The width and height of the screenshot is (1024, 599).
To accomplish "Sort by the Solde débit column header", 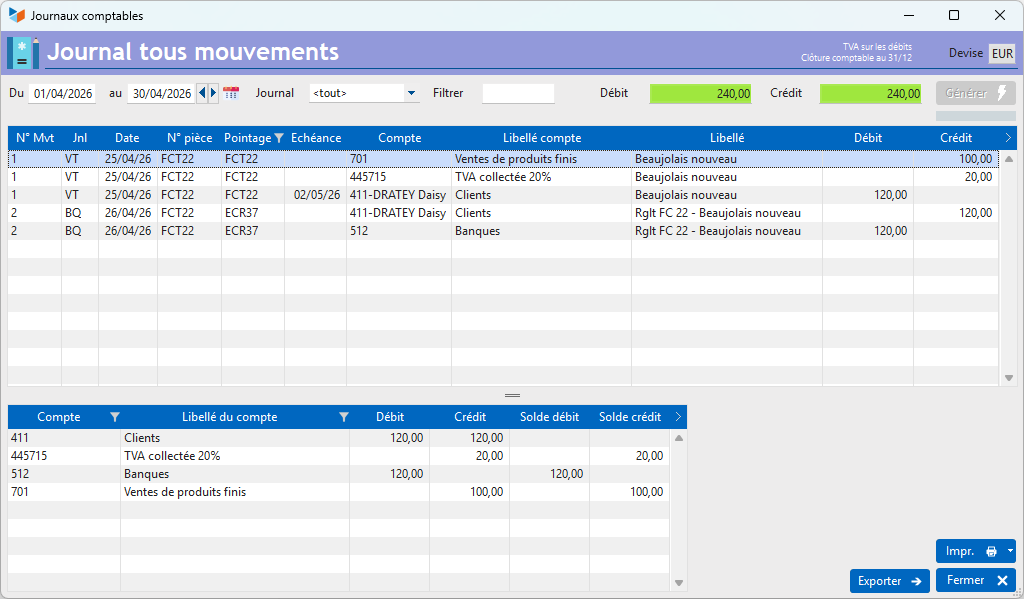I will [x=549, y=417].
